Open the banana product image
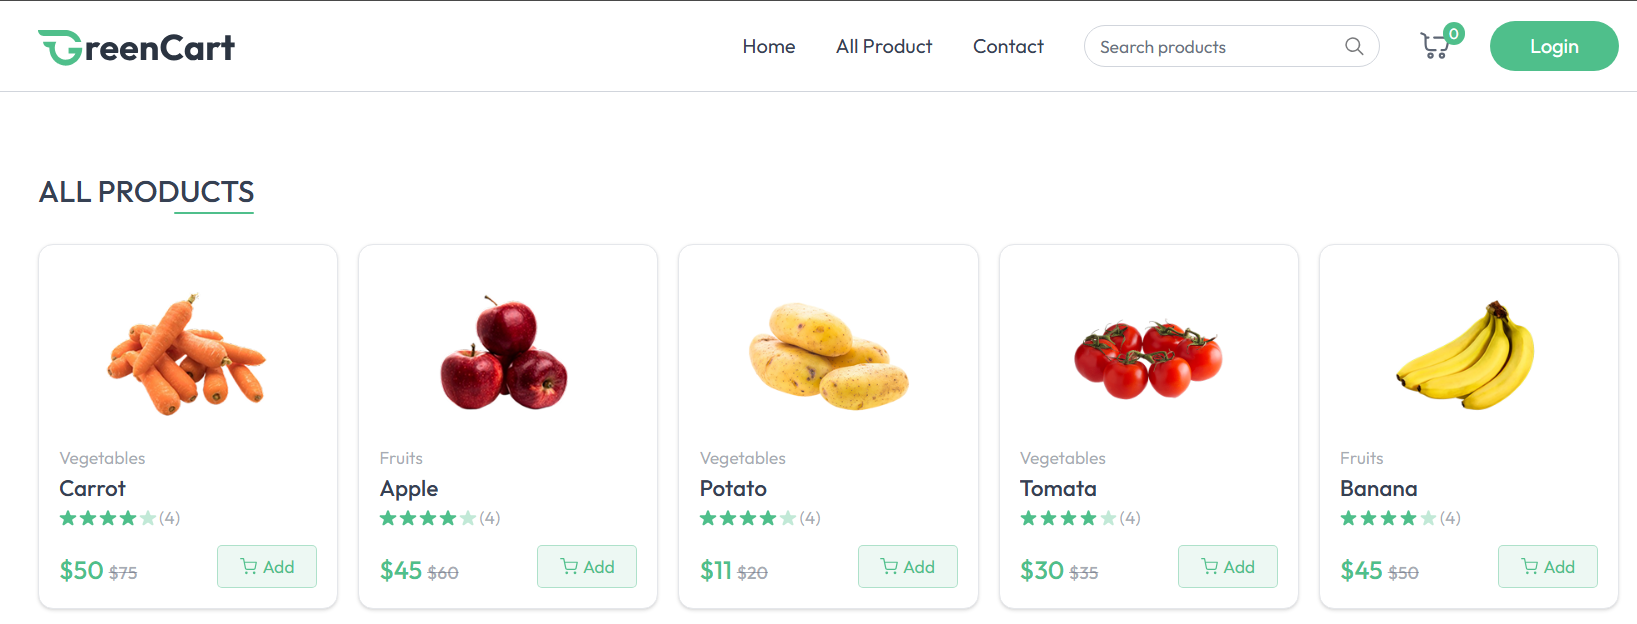Viewport: 1637px width, 624px height. click(x=1468, y=356)
